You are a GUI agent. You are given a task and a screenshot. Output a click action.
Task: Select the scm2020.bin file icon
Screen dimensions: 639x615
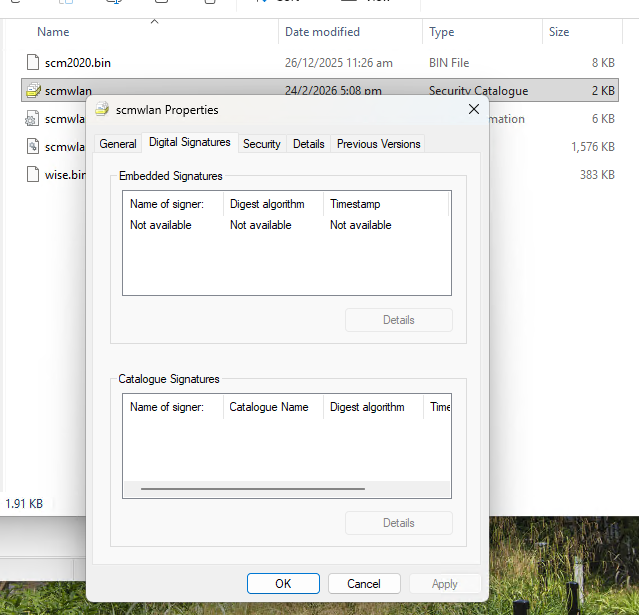33,62
